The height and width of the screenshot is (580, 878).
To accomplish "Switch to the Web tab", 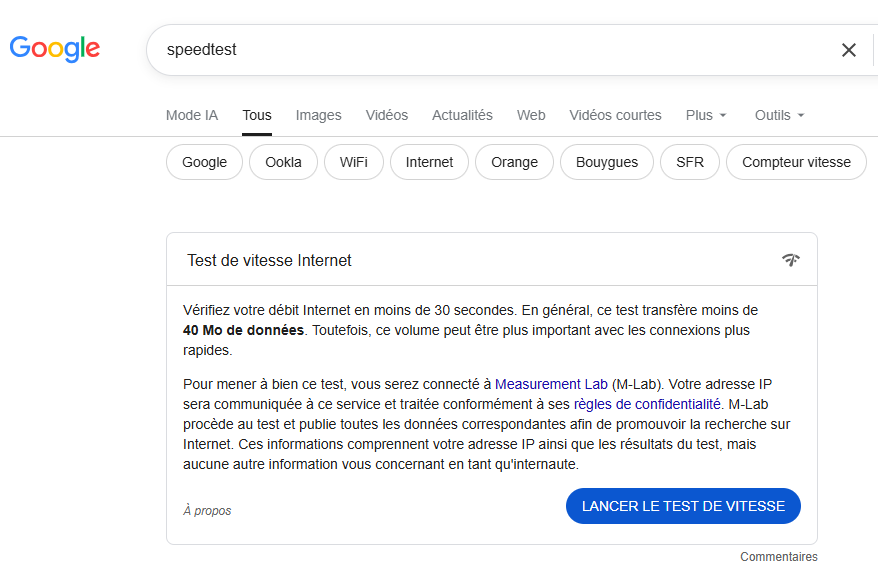I will click(x=531, y=115).
